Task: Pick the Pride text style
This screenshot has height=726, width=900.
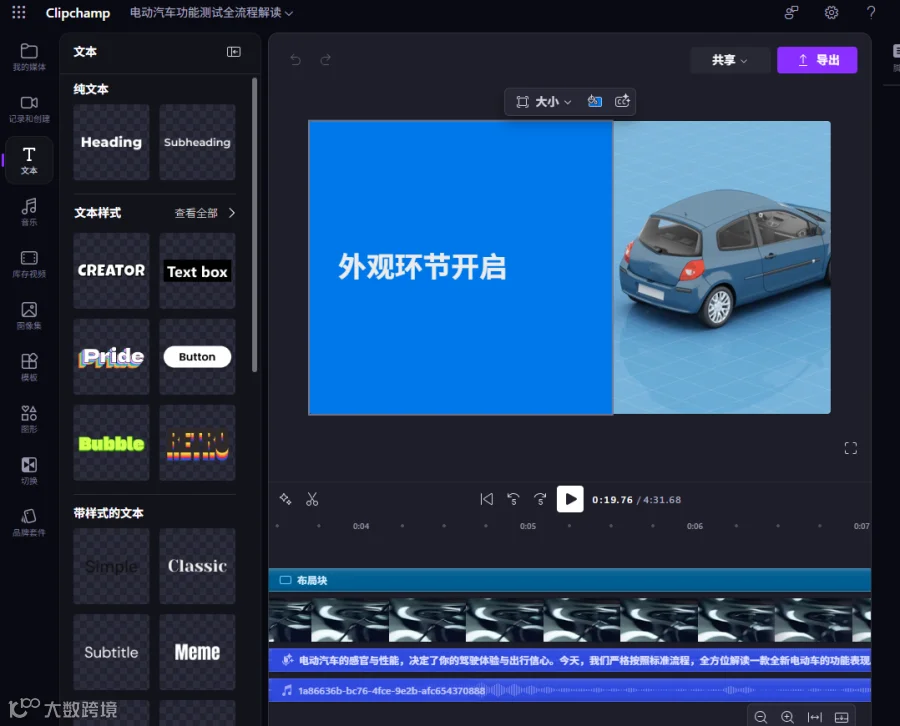Action: pyautogui.click(x=111, y=356)
